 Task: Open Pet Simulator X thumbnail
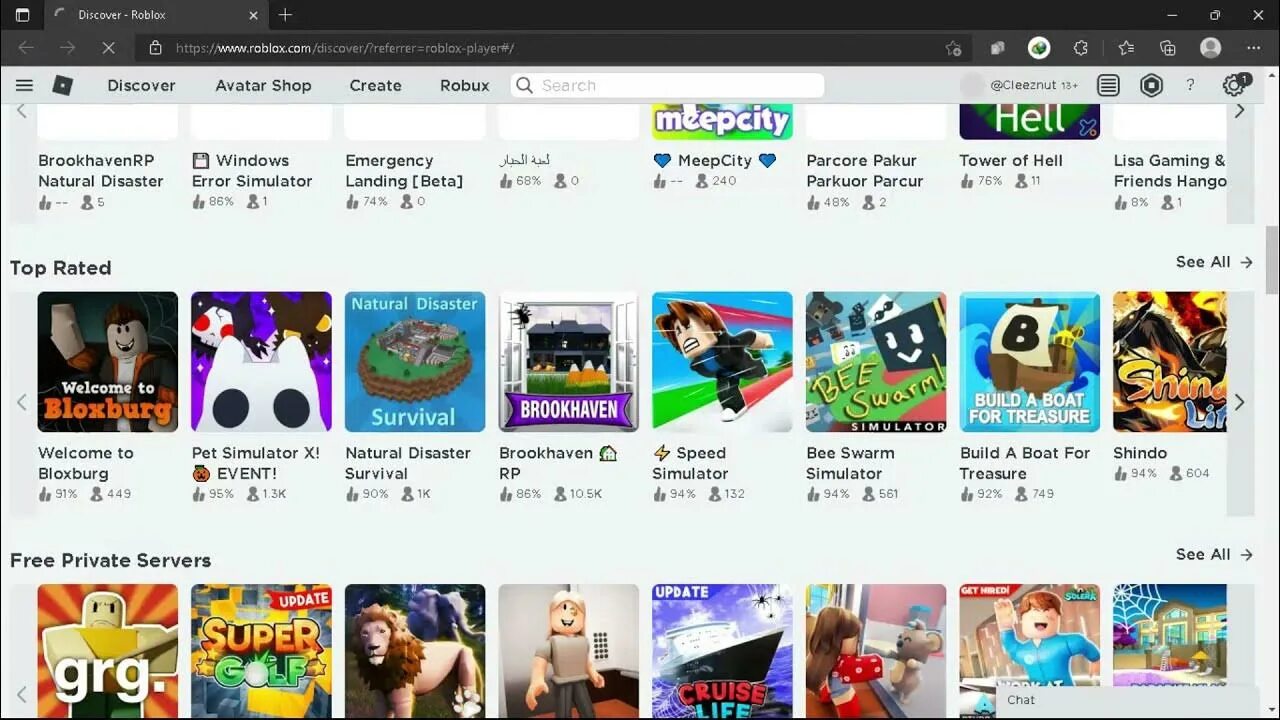pos(261,362)
